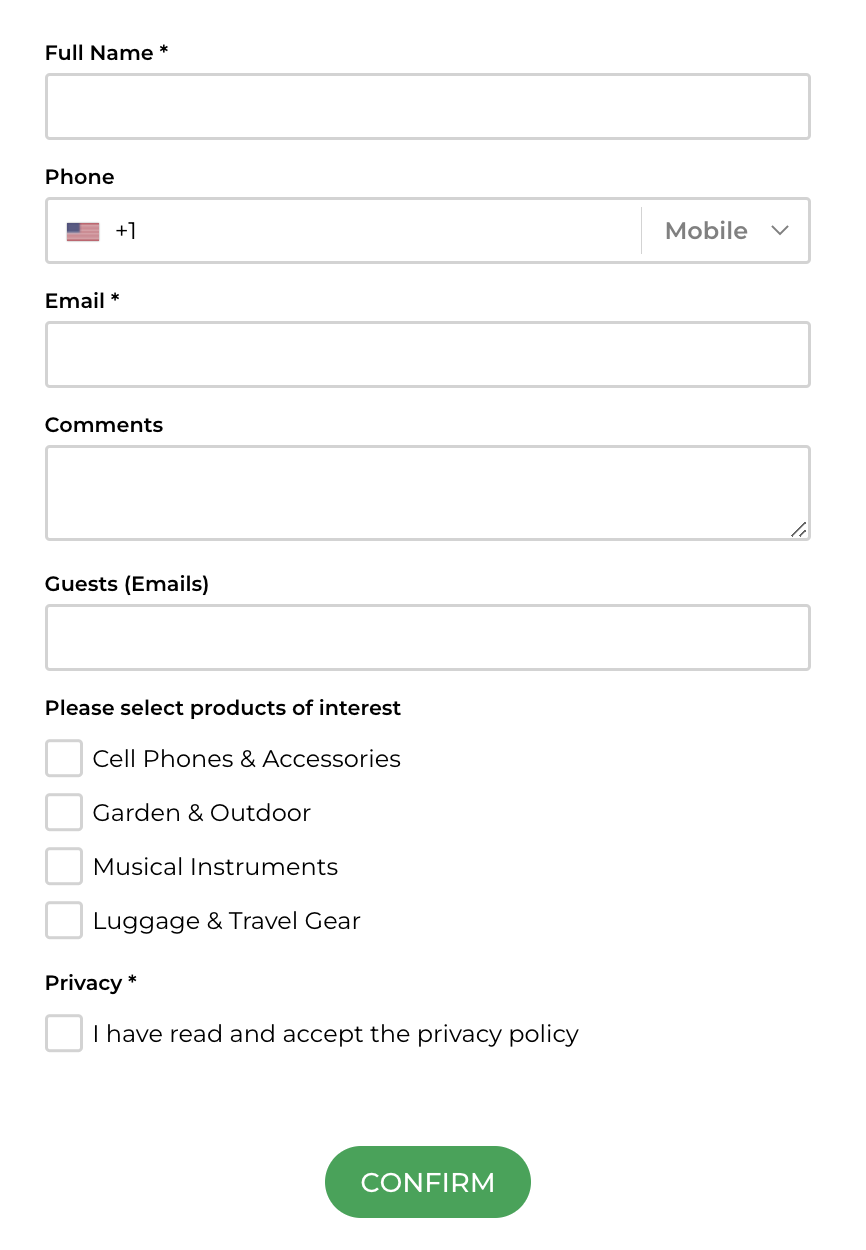Click into the Email input field

[428, 354]
